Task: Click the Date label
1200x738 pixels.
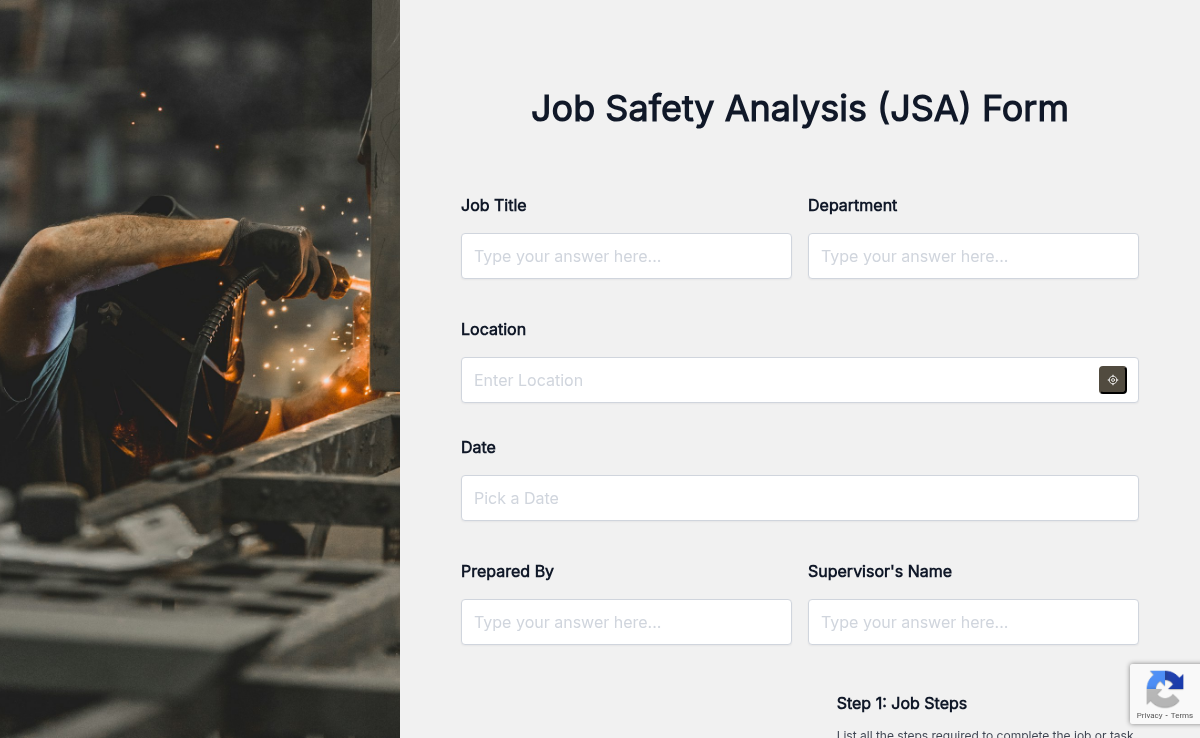Action: 478,447
